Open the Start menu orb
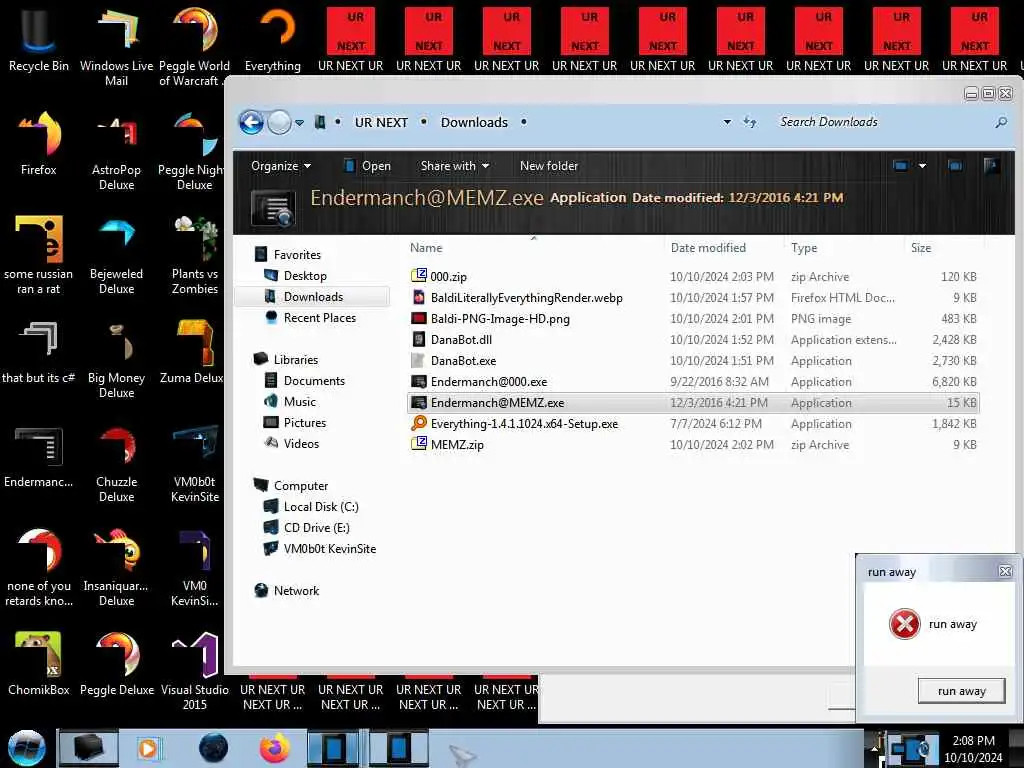The image size is (1024, 768). [x=26, y=748]
